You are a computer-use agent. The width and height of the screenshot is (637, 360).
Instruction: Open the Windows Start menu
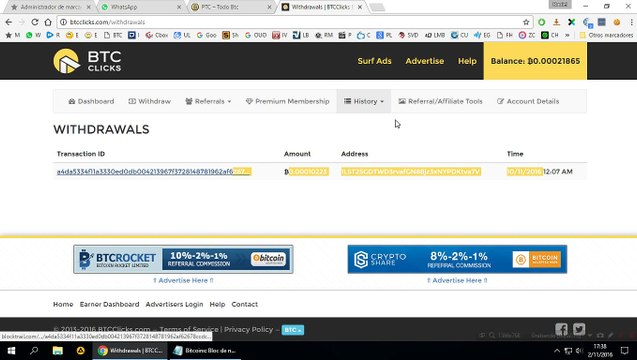click(x=11, y=350)
